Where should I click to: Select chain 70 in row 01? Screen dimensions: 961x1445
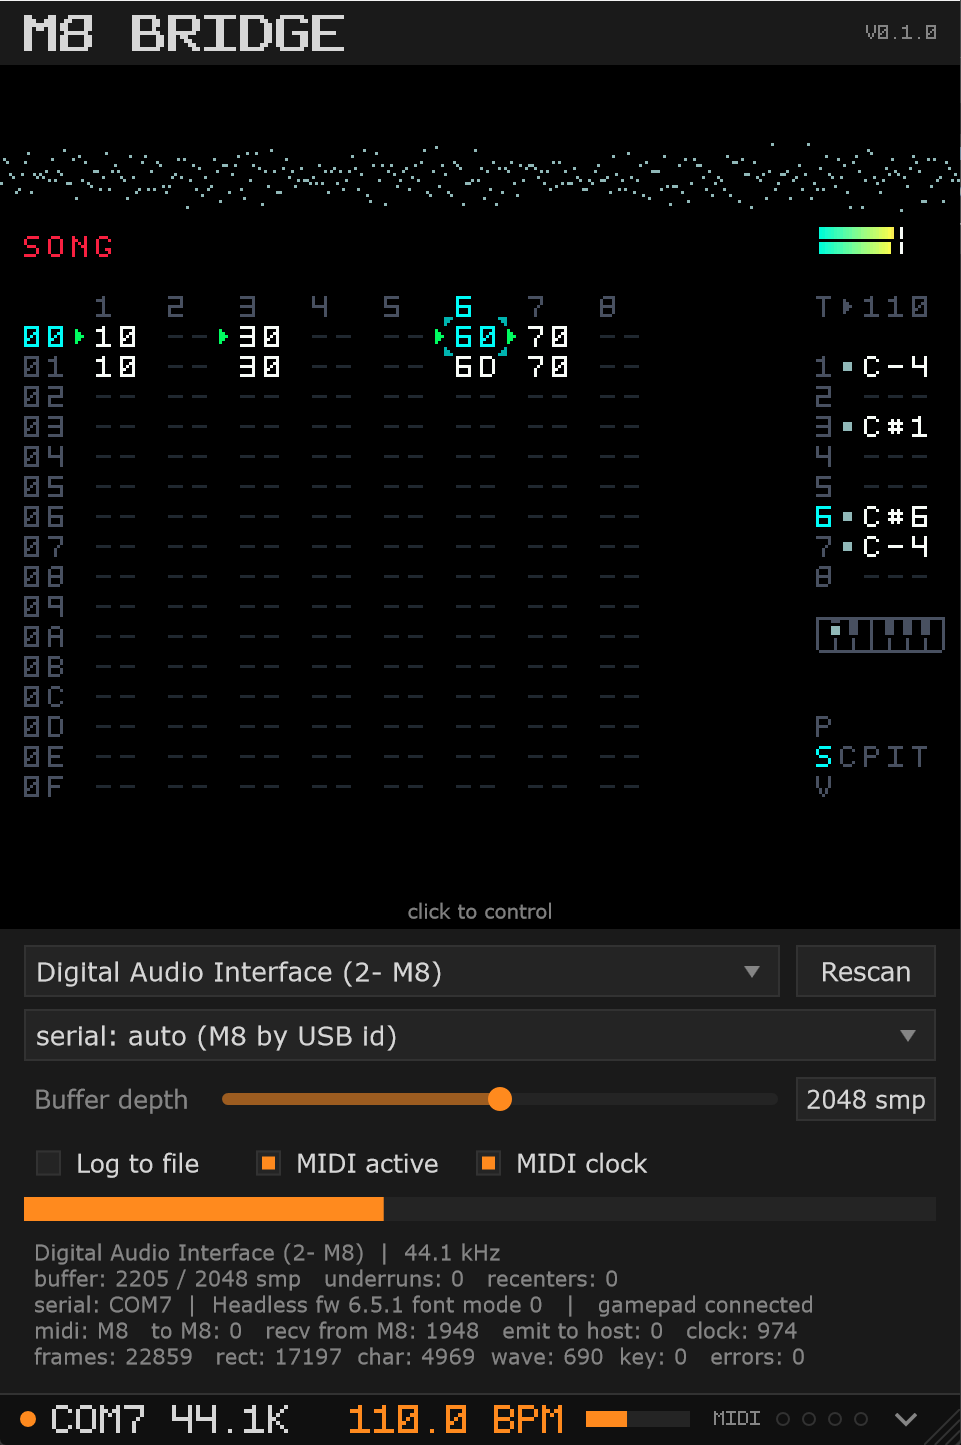point(547,367)
